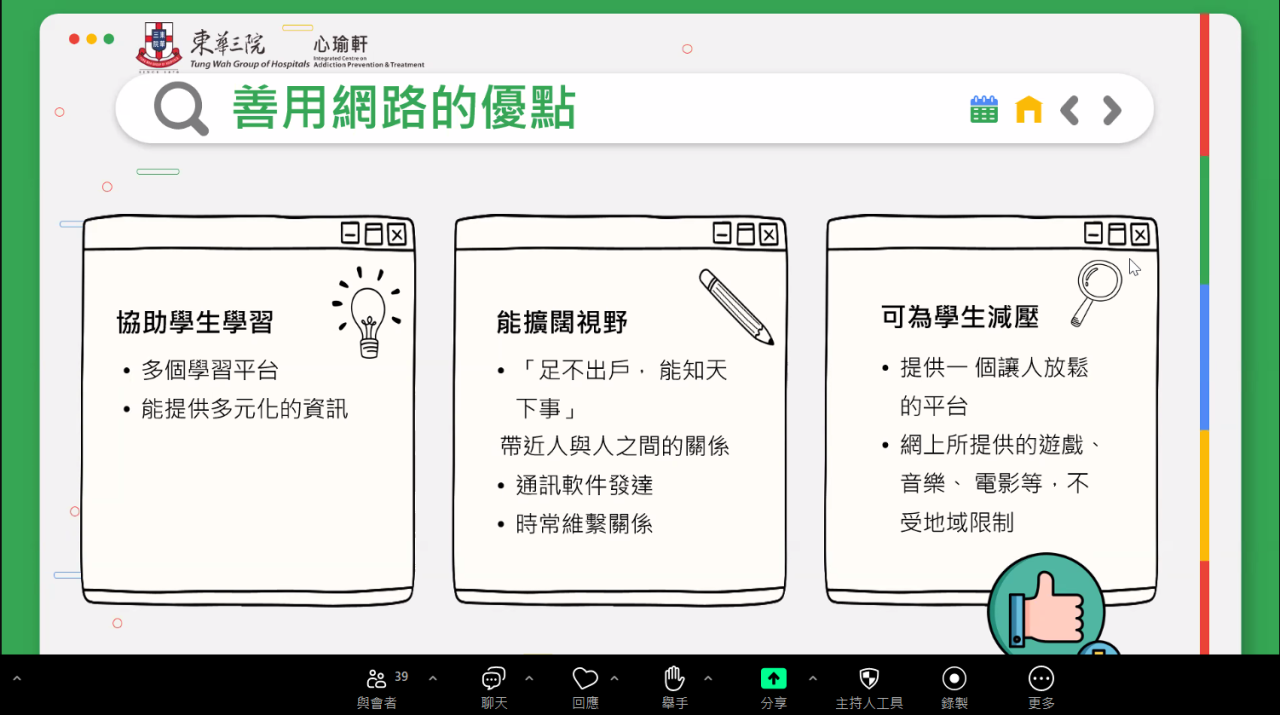This screenshot has height=715, width=1280.
Task: Open the chat (聊天) panel
Action: click(x=494, y=680)
